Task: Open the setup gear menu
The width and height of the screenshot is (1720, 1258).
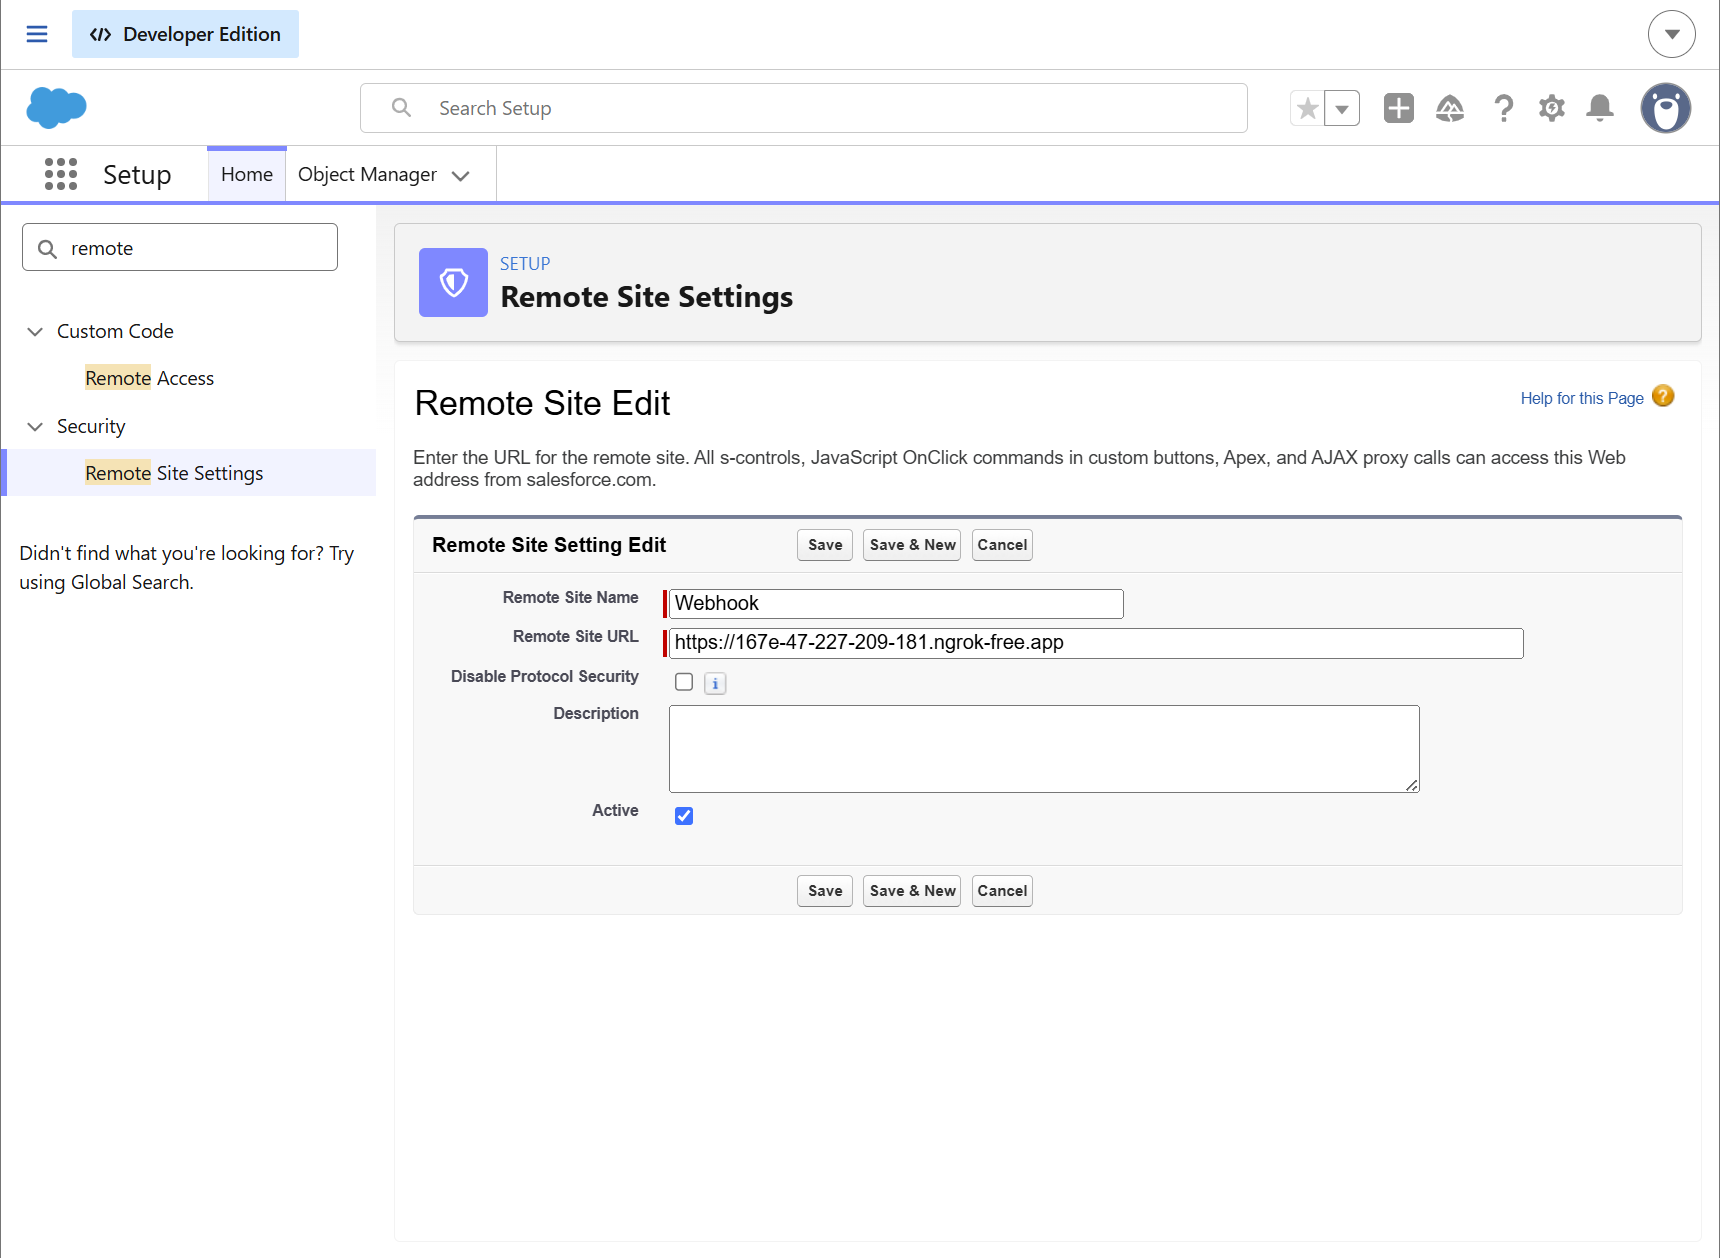Action: coord(1552,108)
